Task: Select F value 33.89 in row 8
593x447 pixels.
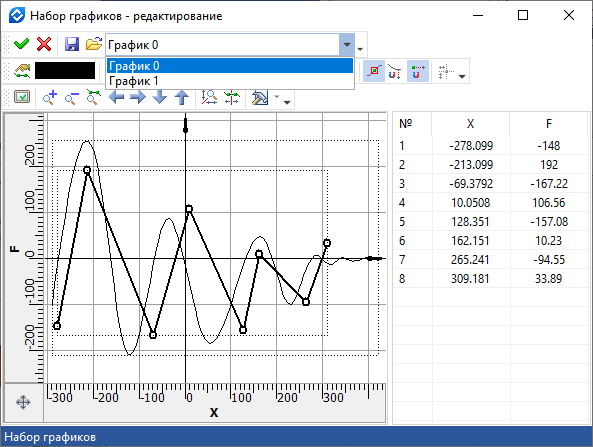Action: pos(549,279)
